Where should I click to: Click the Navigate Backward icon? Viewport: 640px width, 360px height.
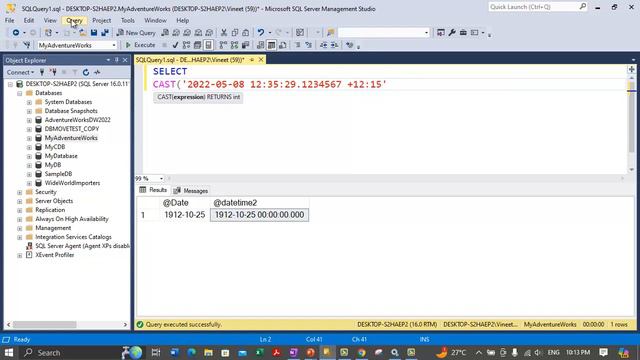16,33
